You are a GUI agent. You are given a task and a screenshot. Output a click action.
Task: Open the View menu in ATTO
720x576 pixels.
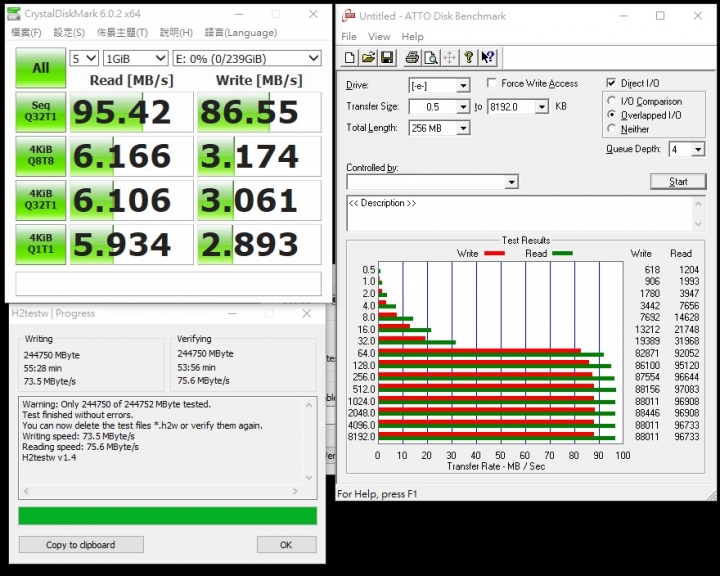[x=379, y=36]
